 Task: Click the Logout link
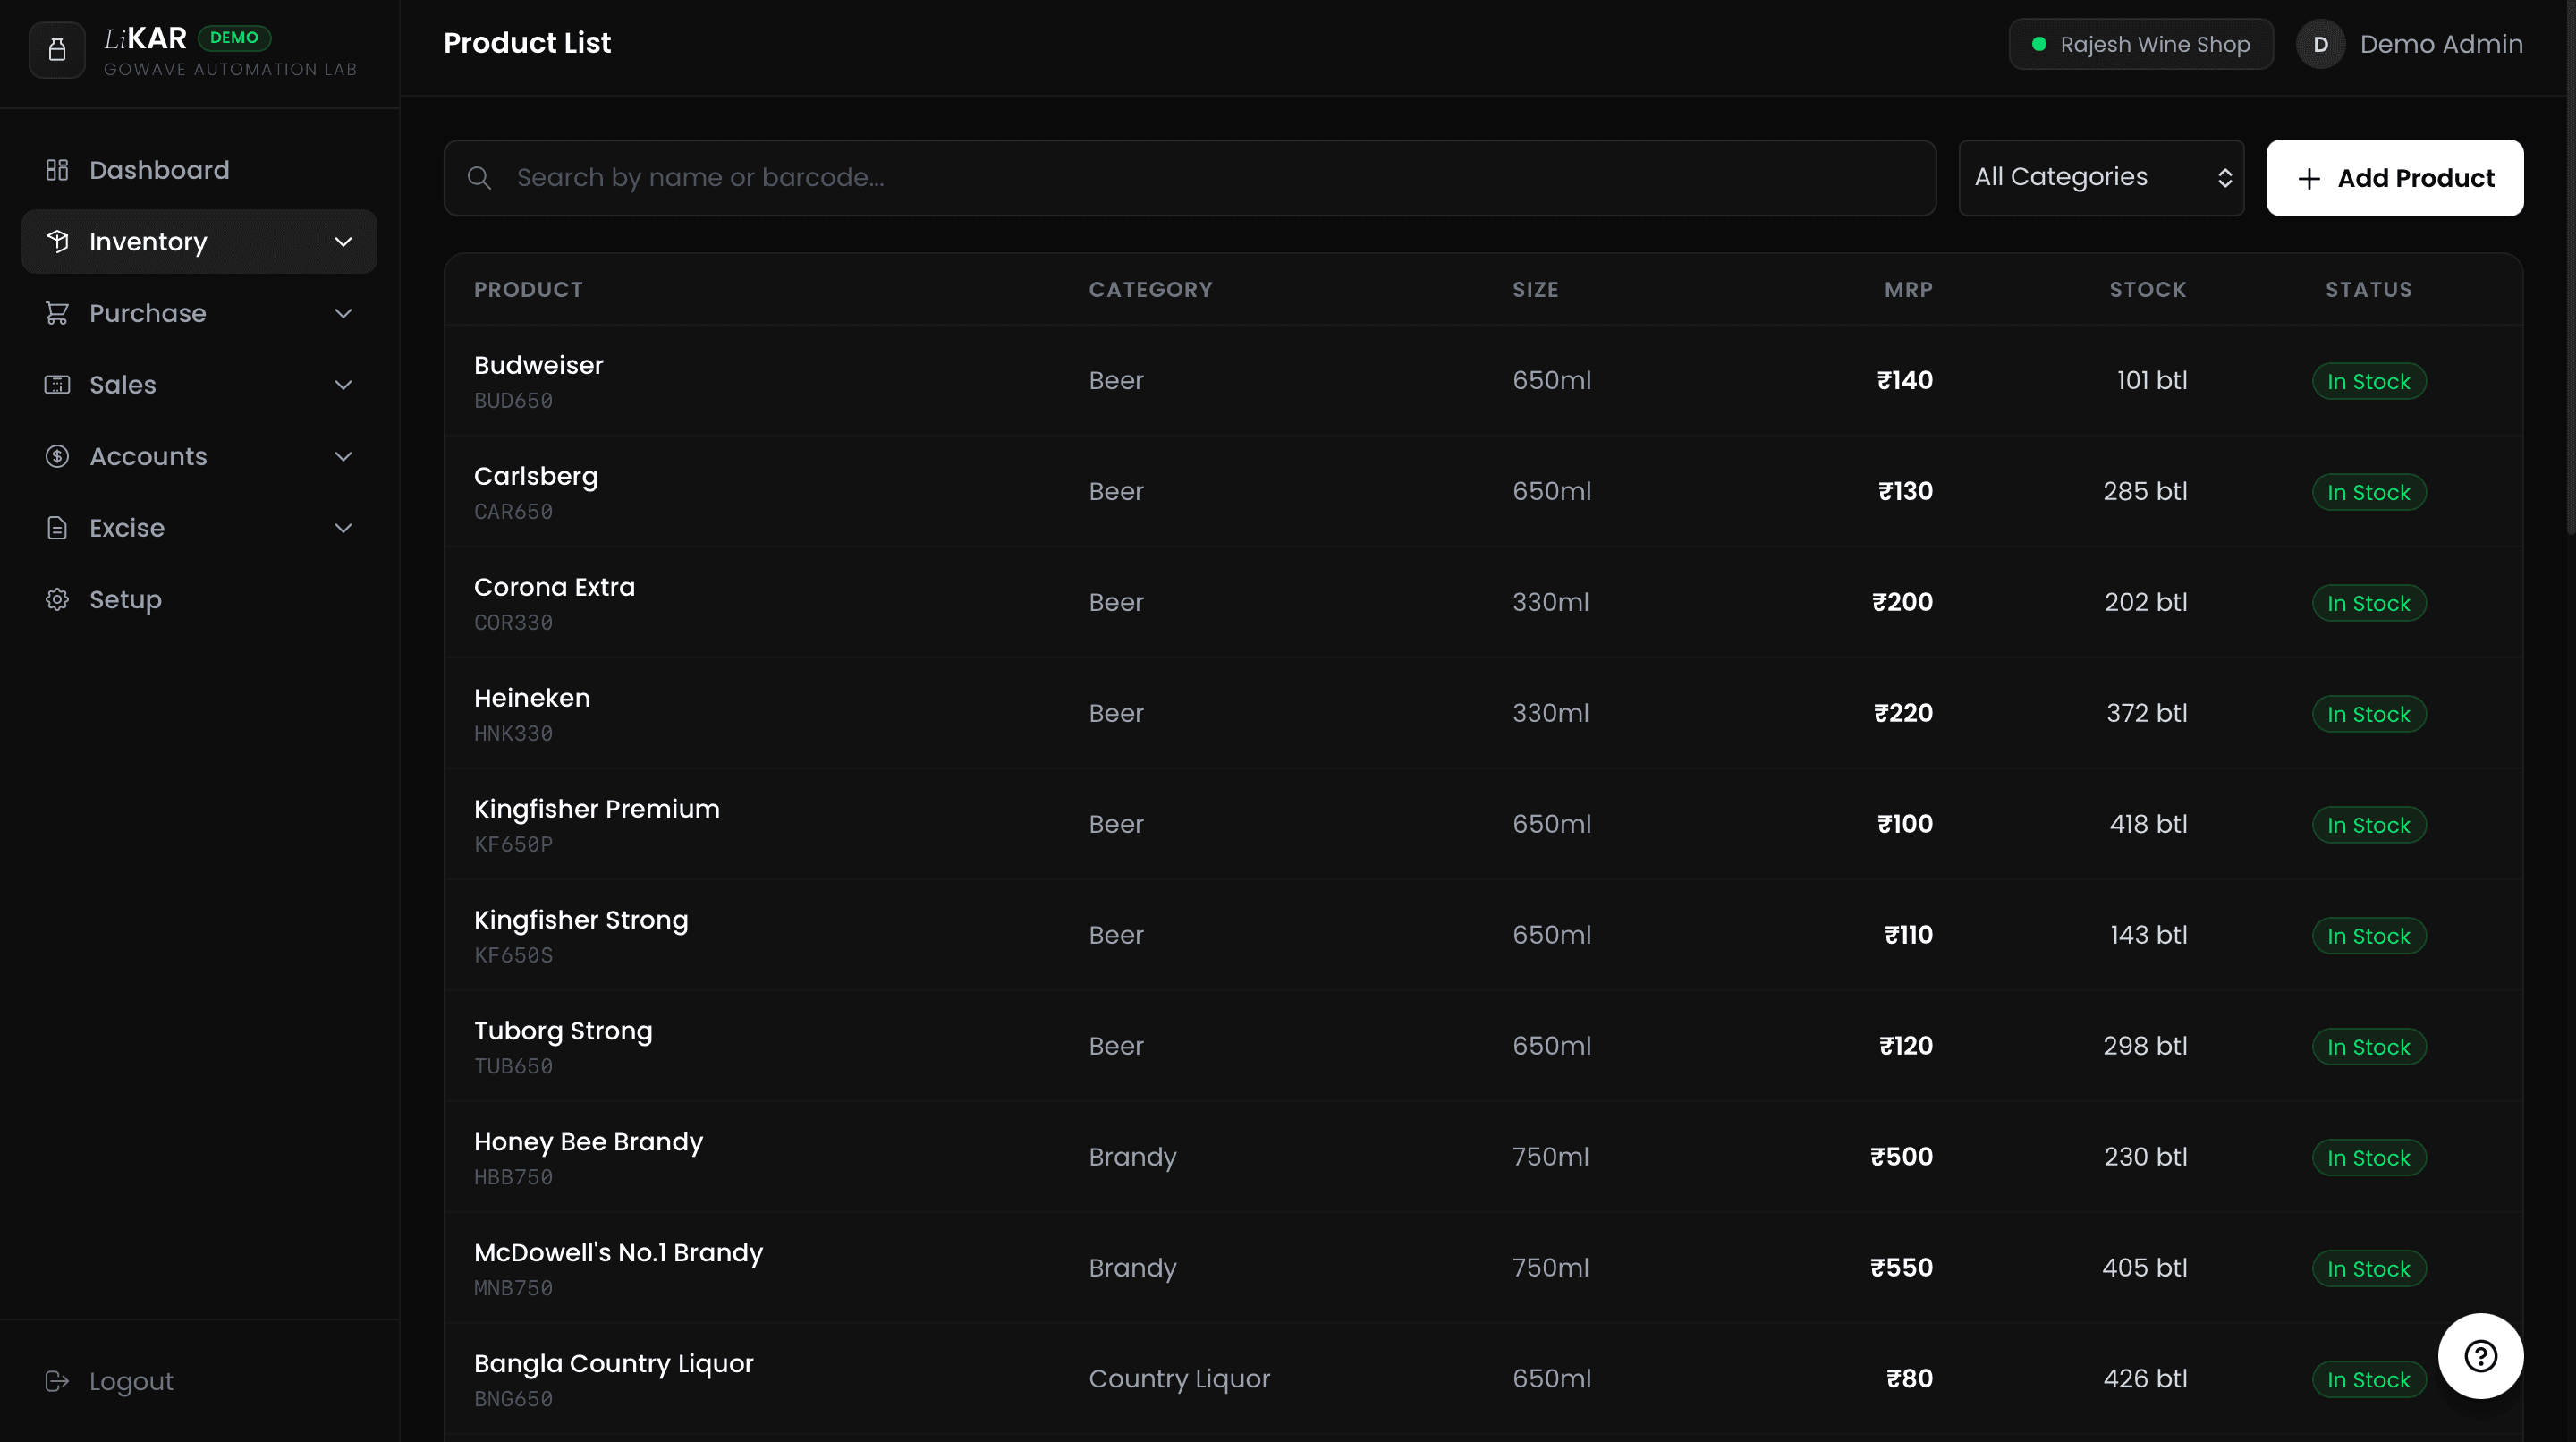click(131, 1381)
